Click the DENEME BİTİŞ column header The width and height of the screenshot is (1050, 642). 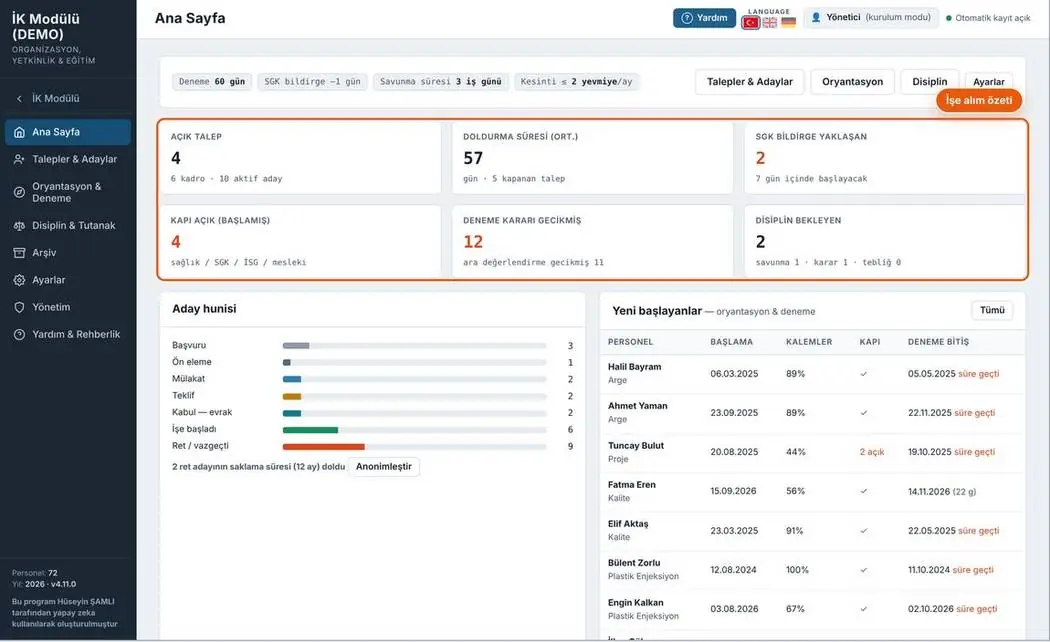[x=938, y=342]
